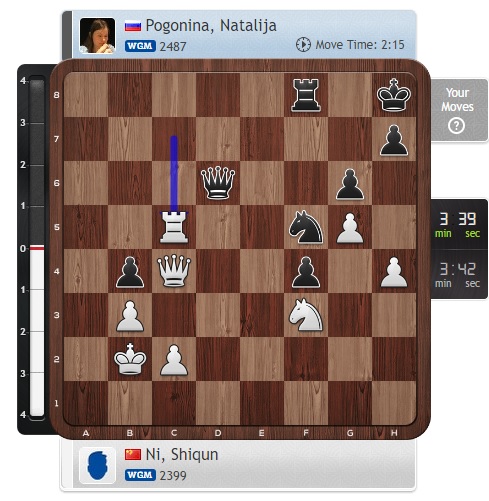Click the top clock showing 3:39
This screenshot has height=501, width=489.
tap(457, 224)
